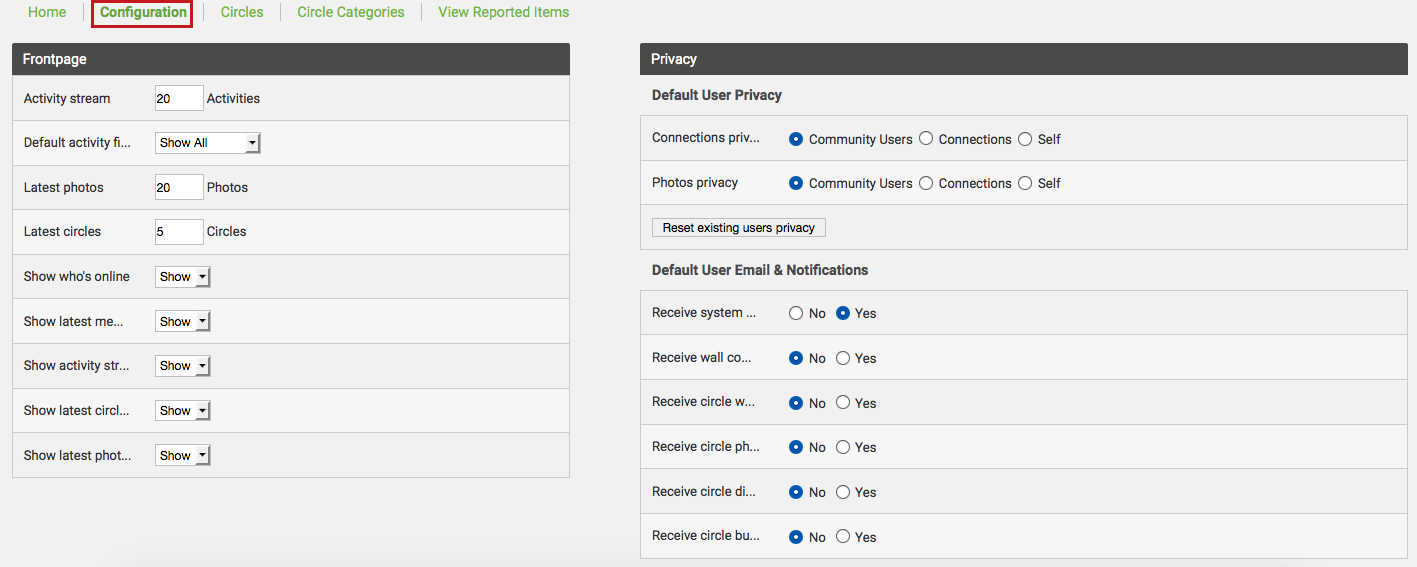The image size is (1417, 567).
Task: Click Reset existing users privacy button
Action: point(738,228)
